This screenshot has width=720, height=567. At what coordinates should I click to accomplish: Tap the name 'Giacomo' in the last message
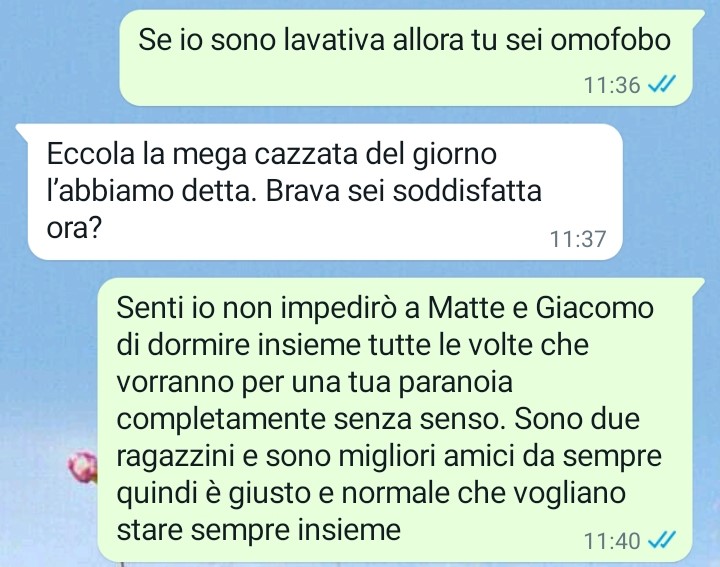[x=595, y=308]
